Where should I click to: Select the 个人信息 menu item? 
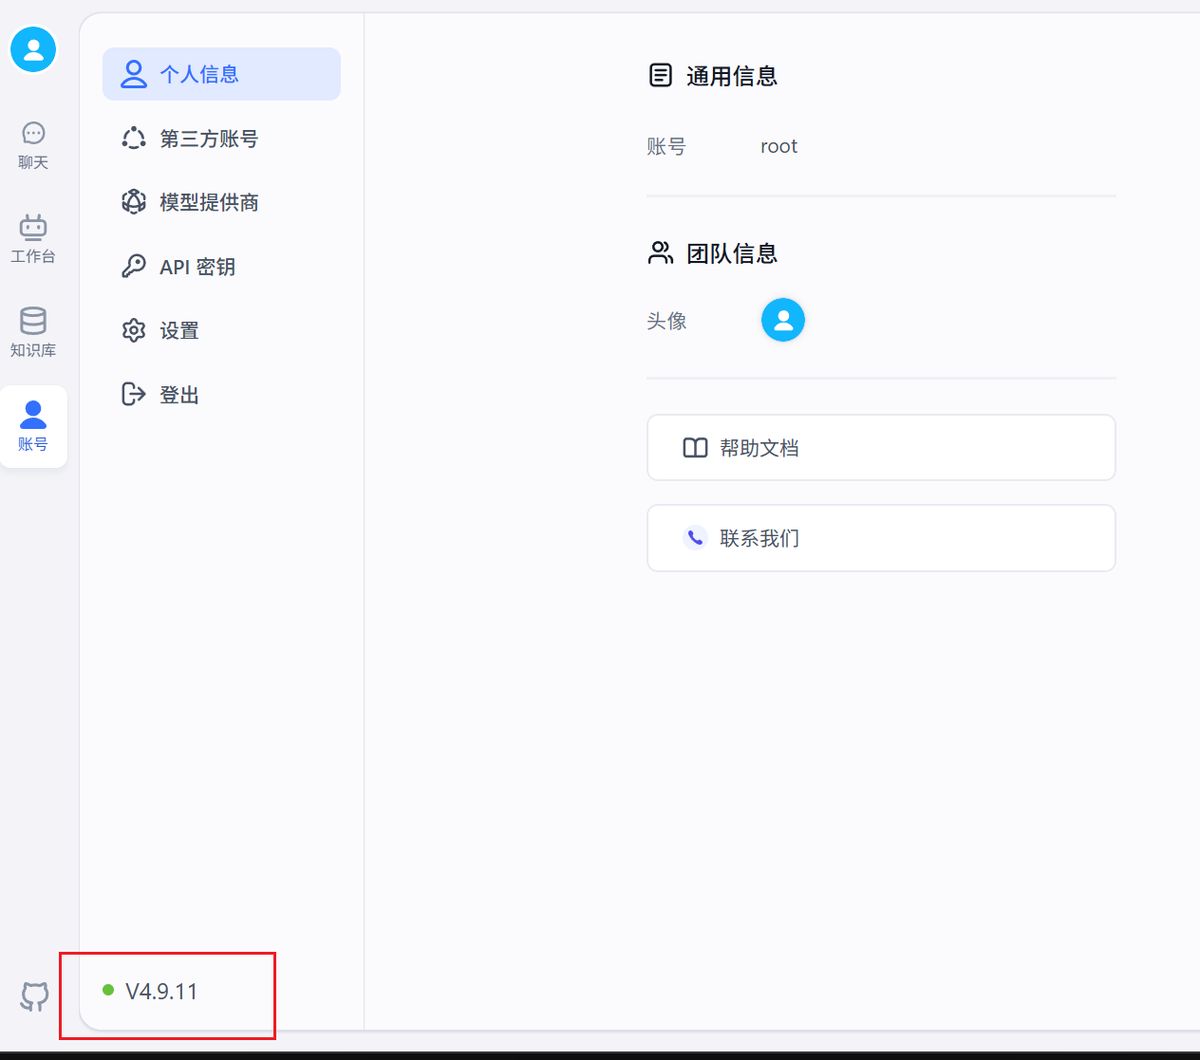(221, 74)
